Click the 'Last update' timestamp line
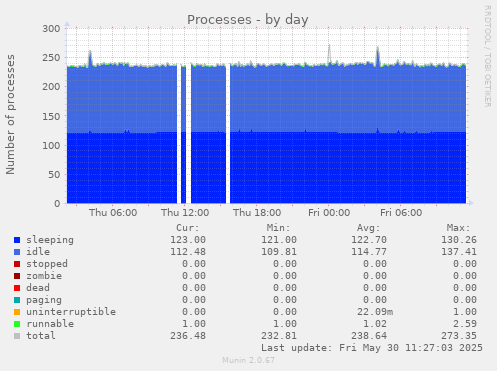Viewport: 497px width, 371px height. (x=372, y=348)
